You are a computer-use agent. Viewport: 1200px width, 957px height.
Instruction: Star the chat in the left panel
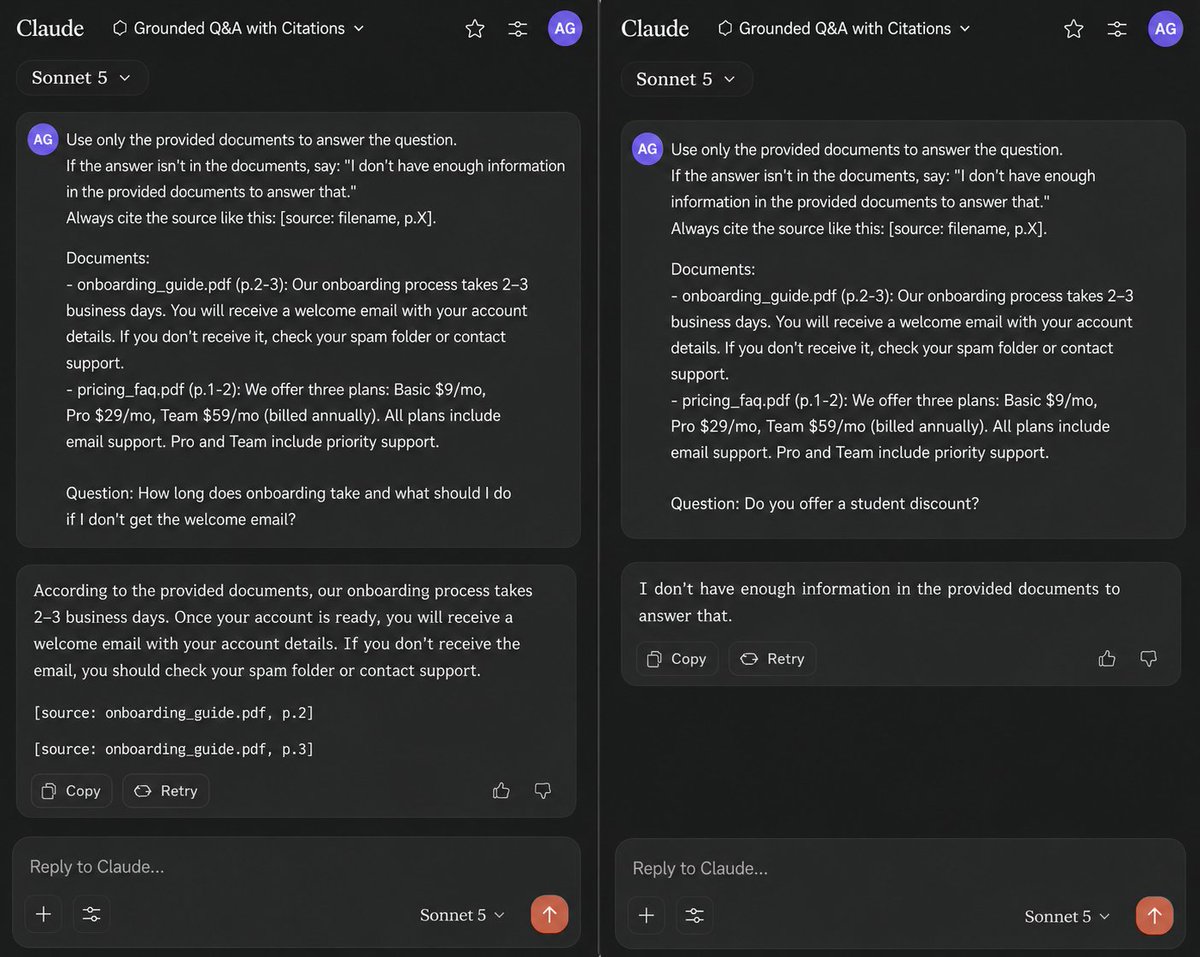[475, 29]
